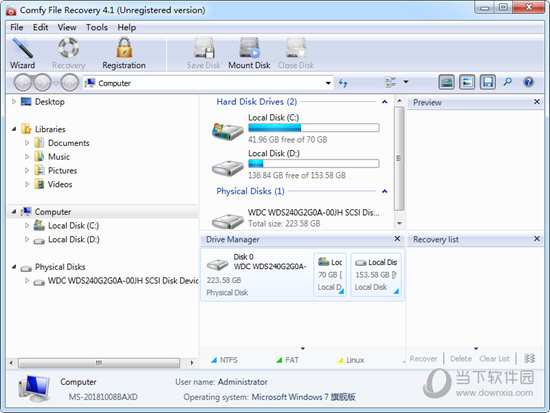The image size is (550, 413).
Task: Click the first back navigation round button
Action: pyautogui.click(x=23, y=83)
